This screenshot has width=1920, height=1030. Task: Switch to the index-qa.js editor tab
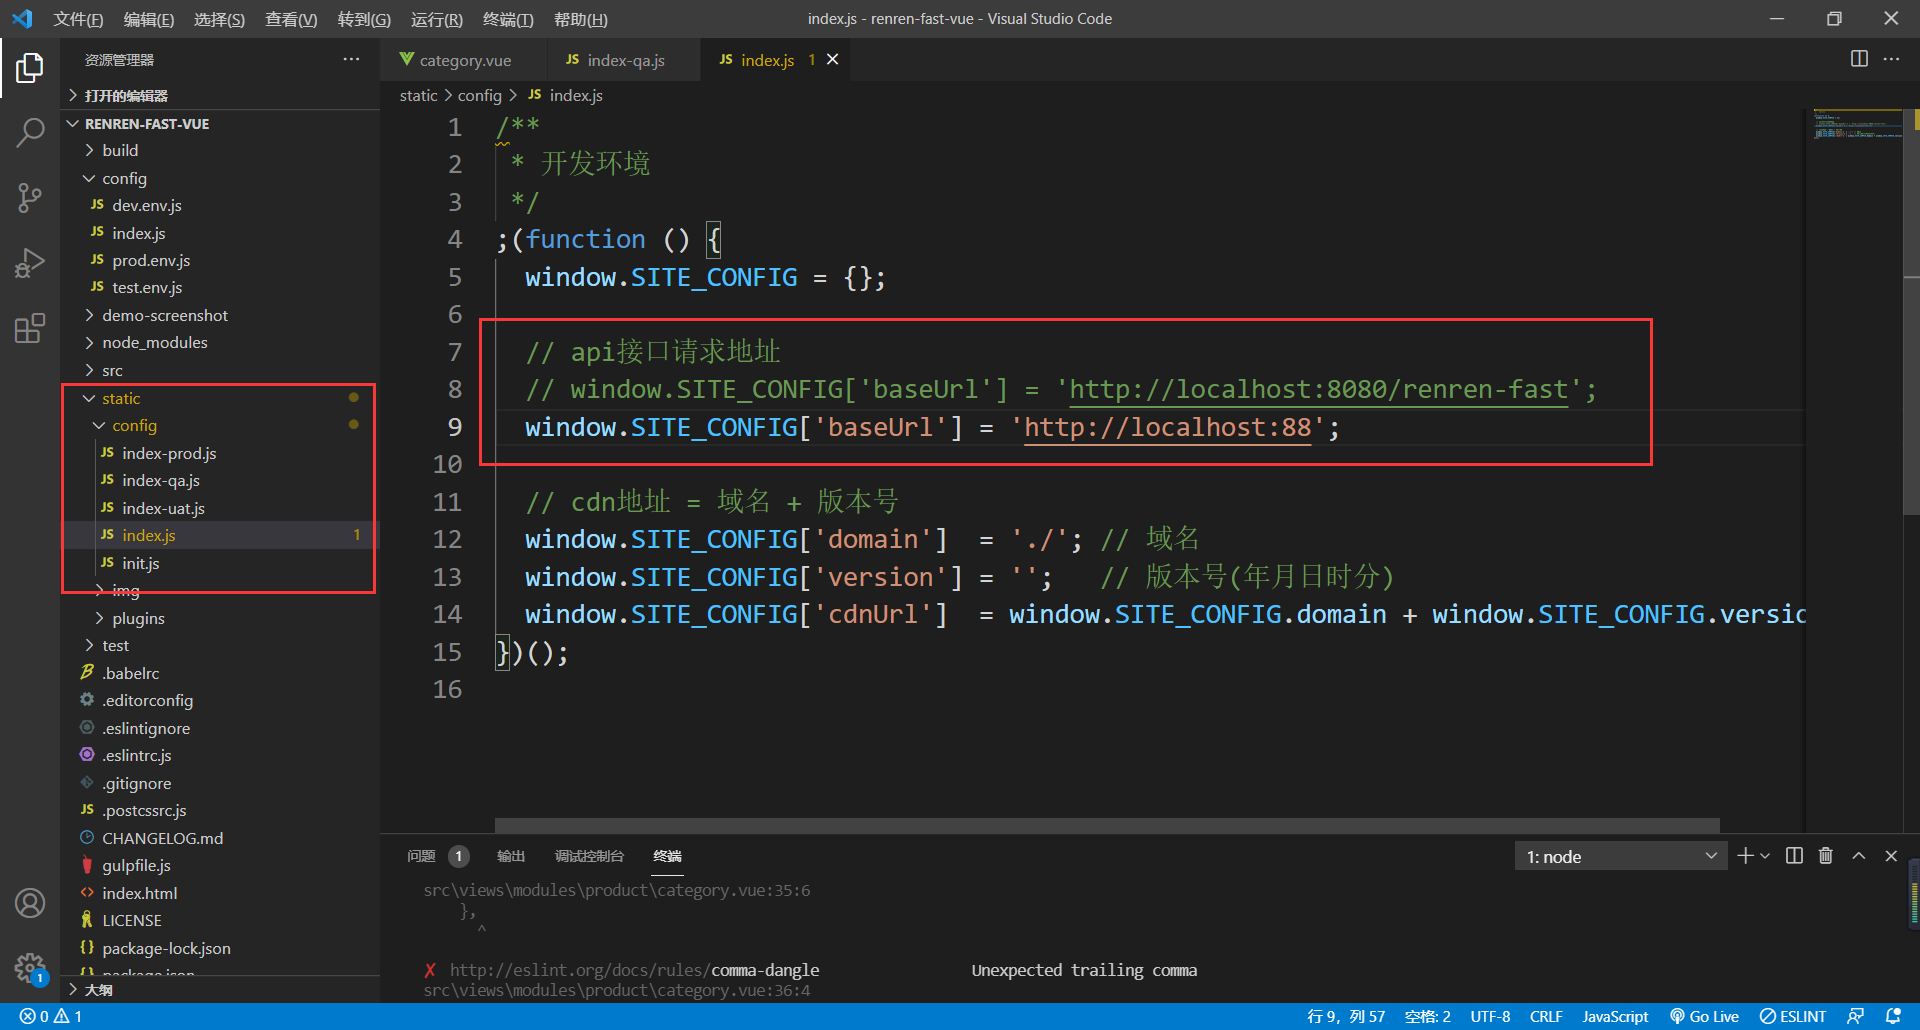pos(625,60)
